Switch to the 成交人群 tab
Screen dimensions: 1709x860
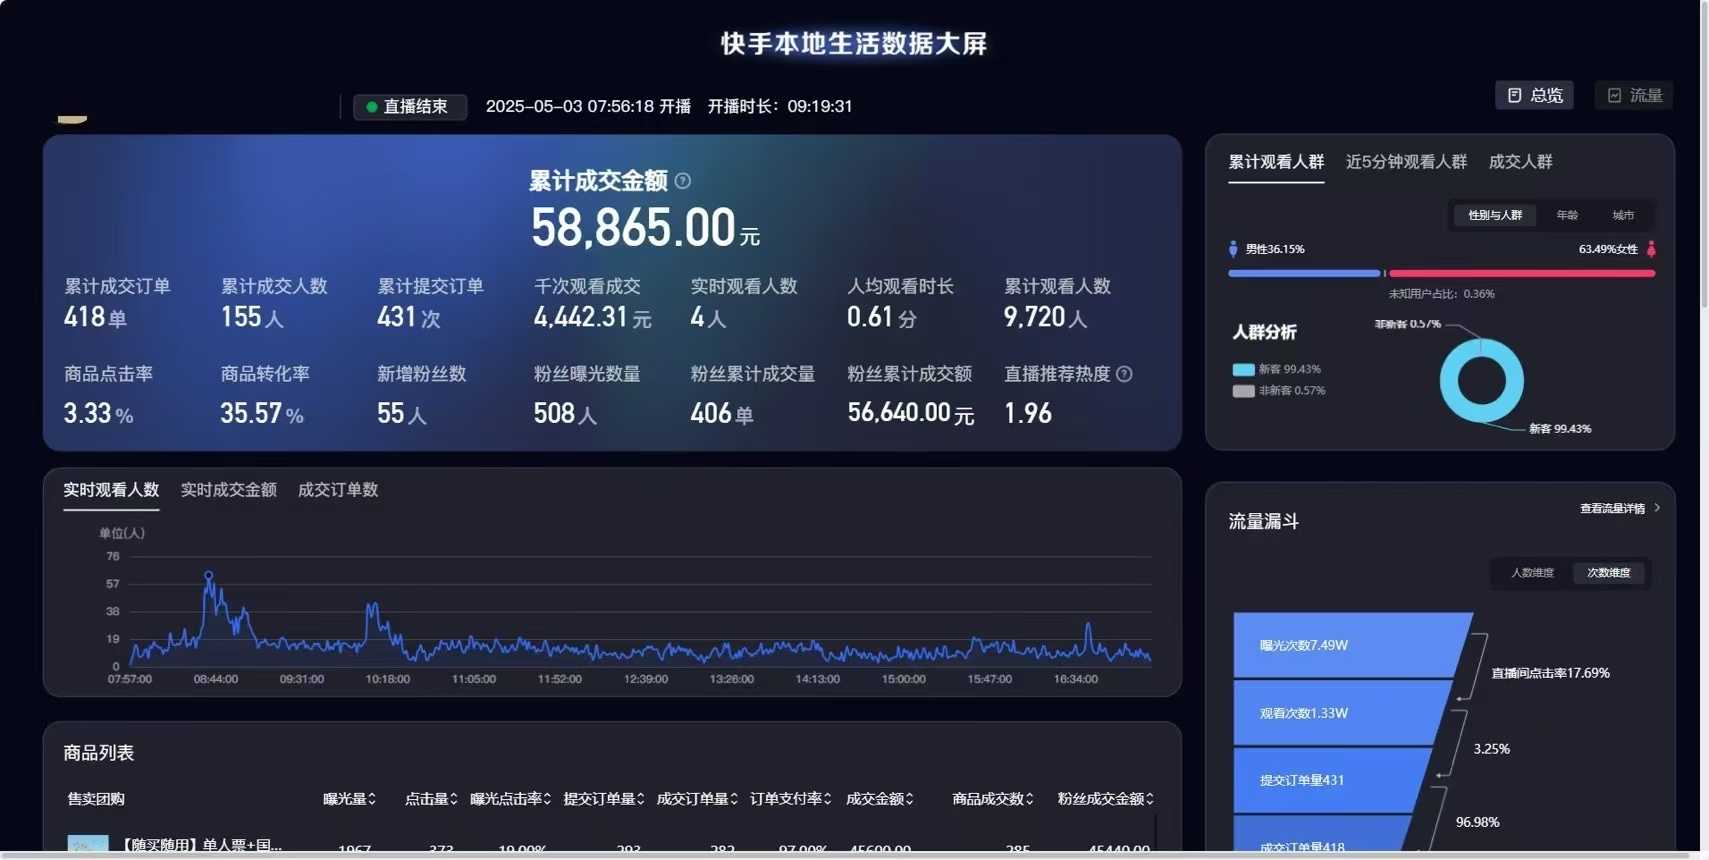(1520, 162)
